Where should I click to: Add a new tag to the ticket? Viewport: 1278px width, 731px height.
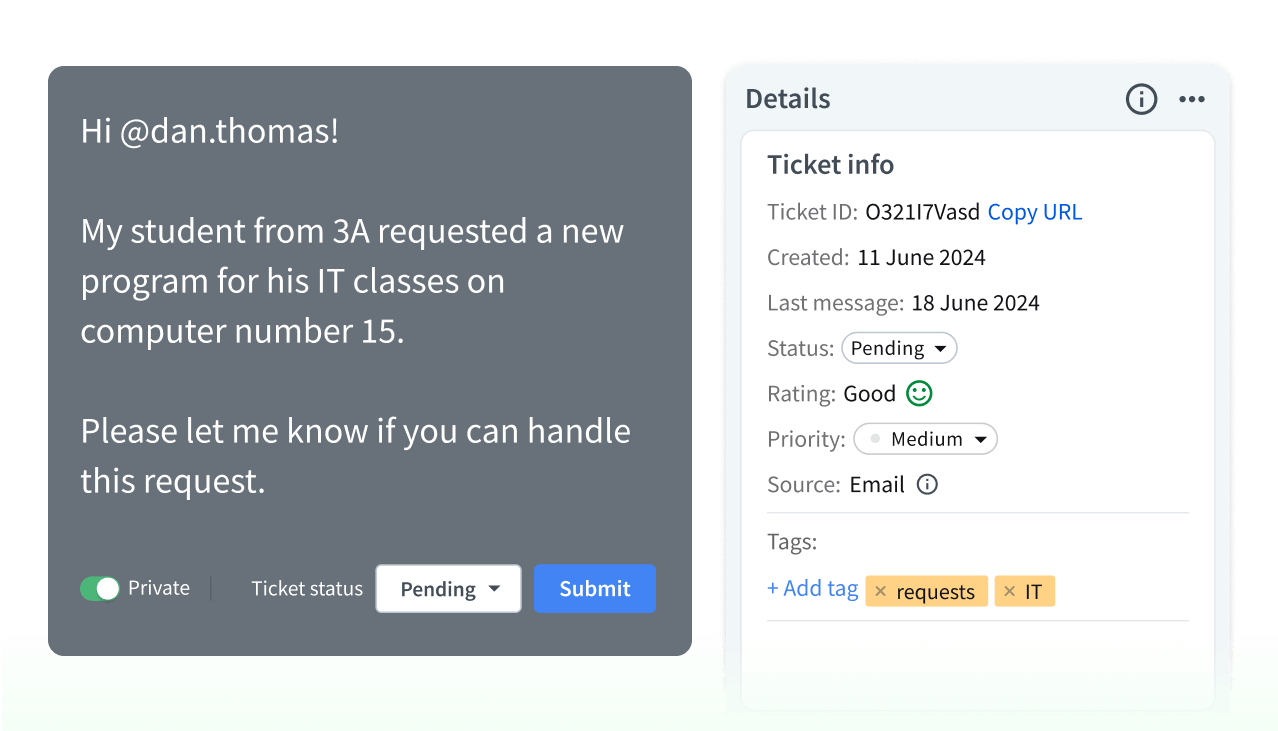(x=812, y=589)
